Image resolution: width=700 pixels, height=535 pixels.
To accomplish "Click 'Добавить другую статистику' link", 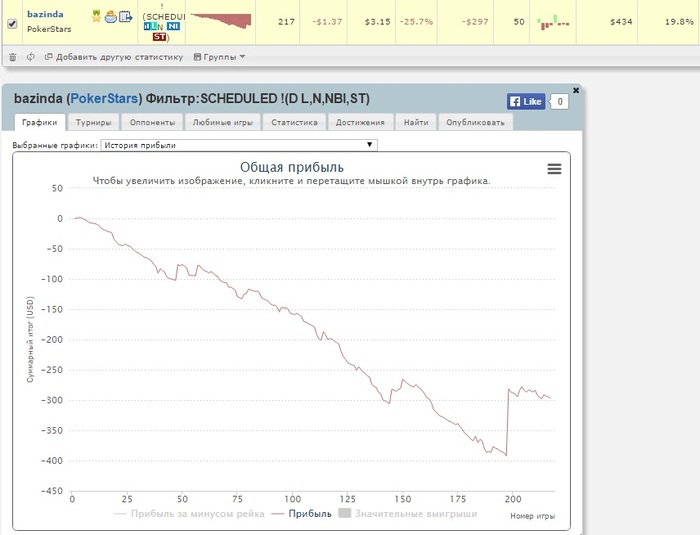I will (x=114, y=57).
